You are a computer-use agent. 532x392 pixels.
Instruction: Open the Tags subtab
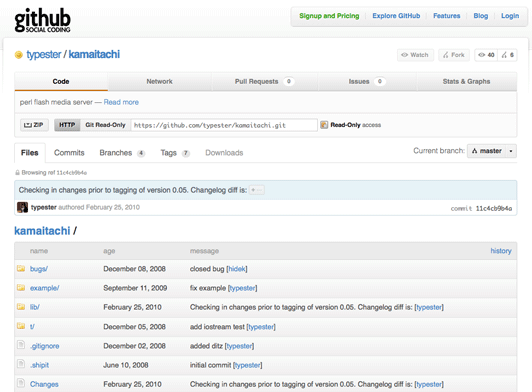(175, 153)
